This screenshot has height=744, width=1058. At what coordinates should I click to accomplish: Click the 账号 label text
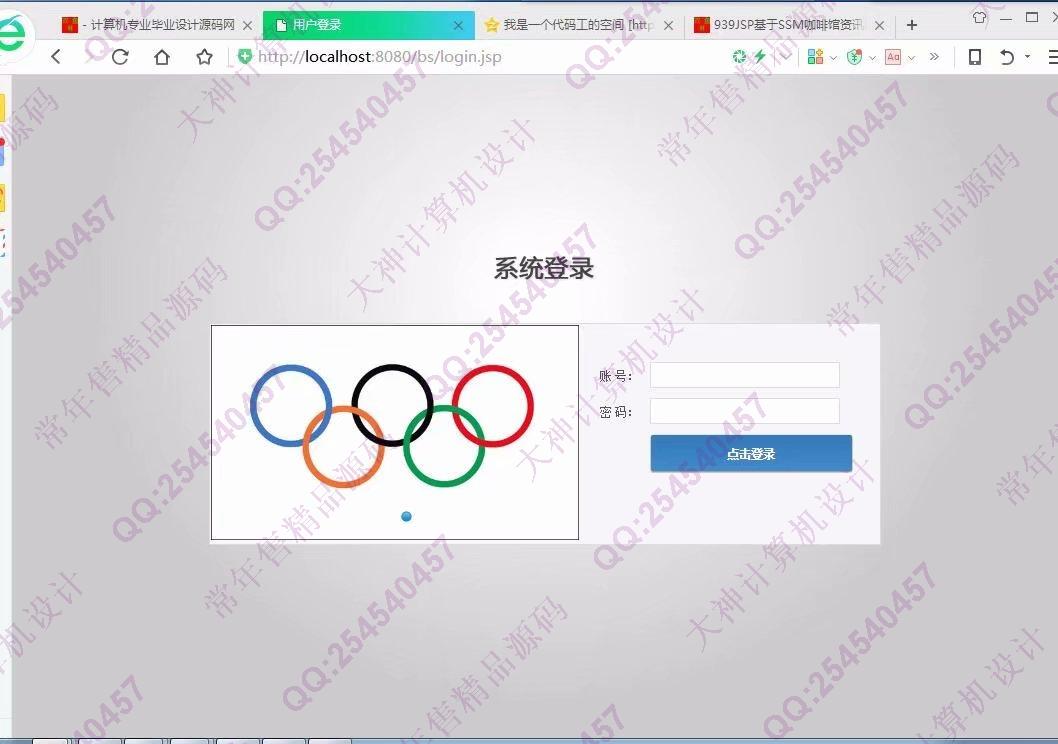(615, 376)
